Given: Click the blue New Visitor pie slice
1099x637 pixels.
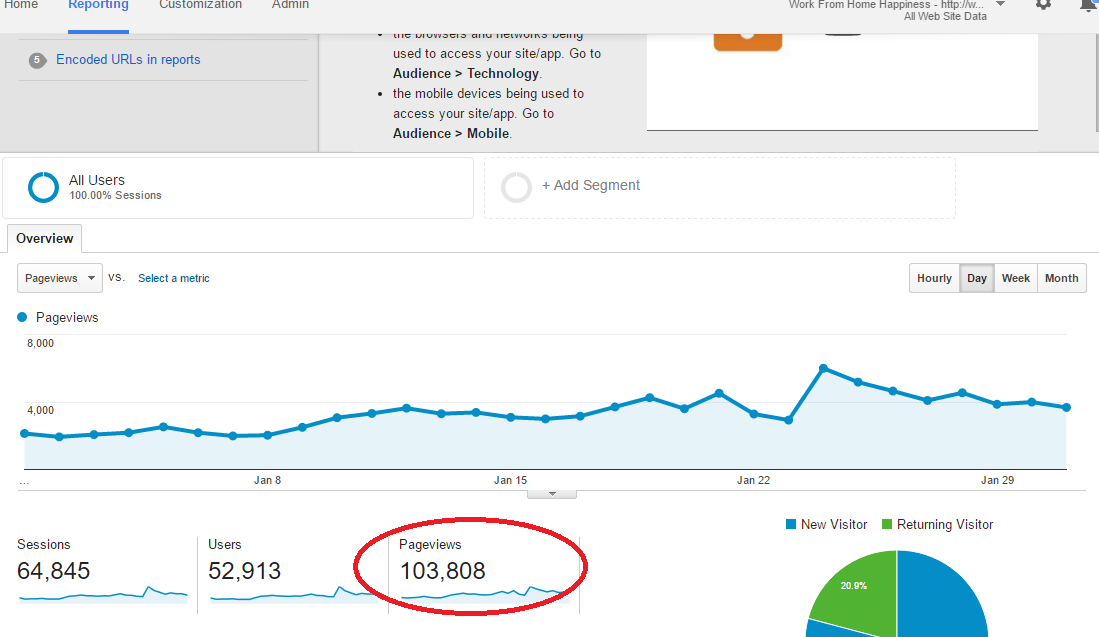Looking at the screenshot, I should pos(943,599).
